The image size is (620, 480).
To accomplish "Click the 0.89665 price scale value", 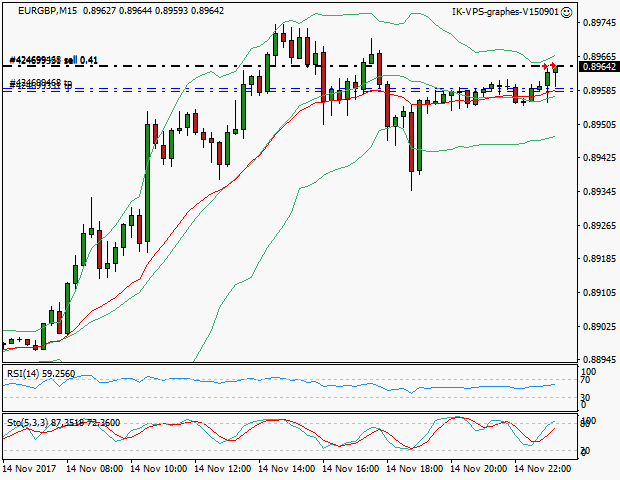I will [x=599, y=57].
